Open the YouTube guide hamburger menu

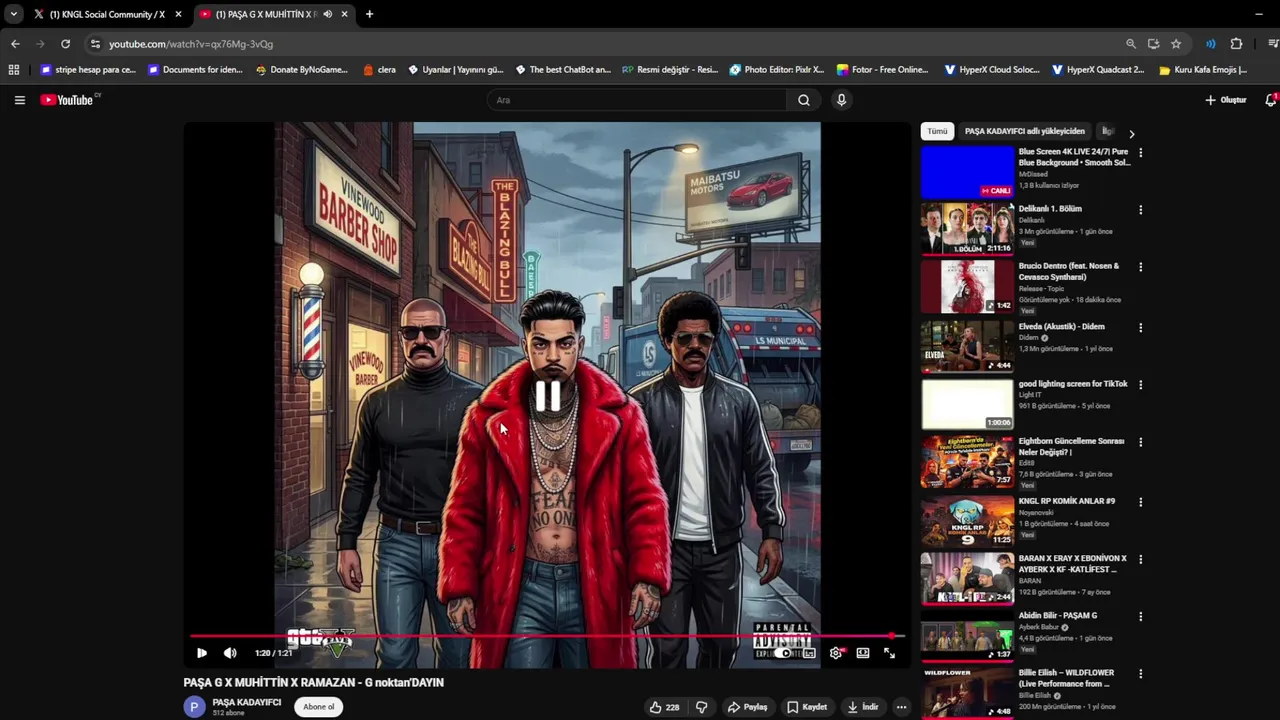19,100
